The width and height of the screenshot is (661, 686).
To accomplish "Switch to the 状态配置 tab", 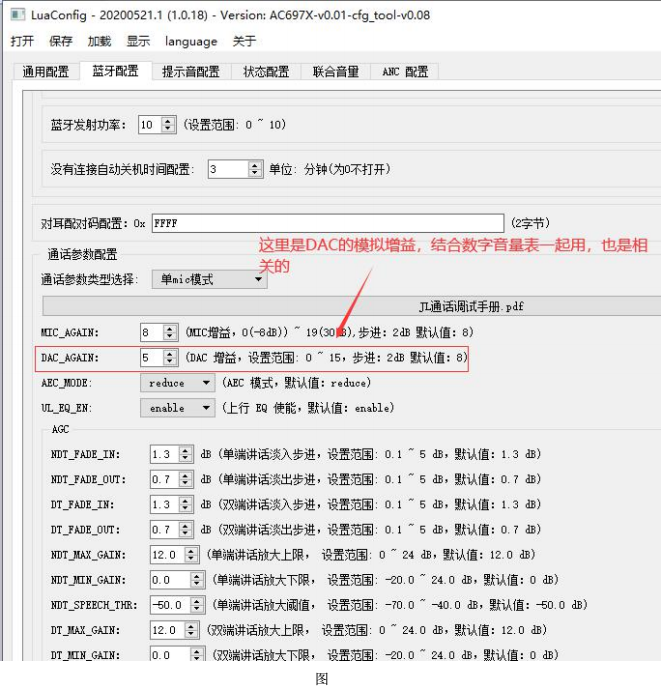I will tap(266, 71).
